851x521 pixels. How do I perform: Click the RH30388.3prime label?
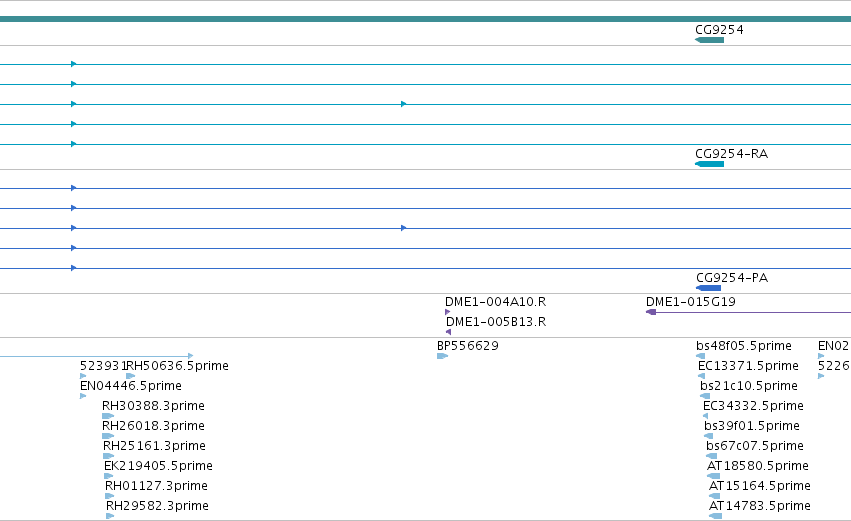(x=154, y=406)
